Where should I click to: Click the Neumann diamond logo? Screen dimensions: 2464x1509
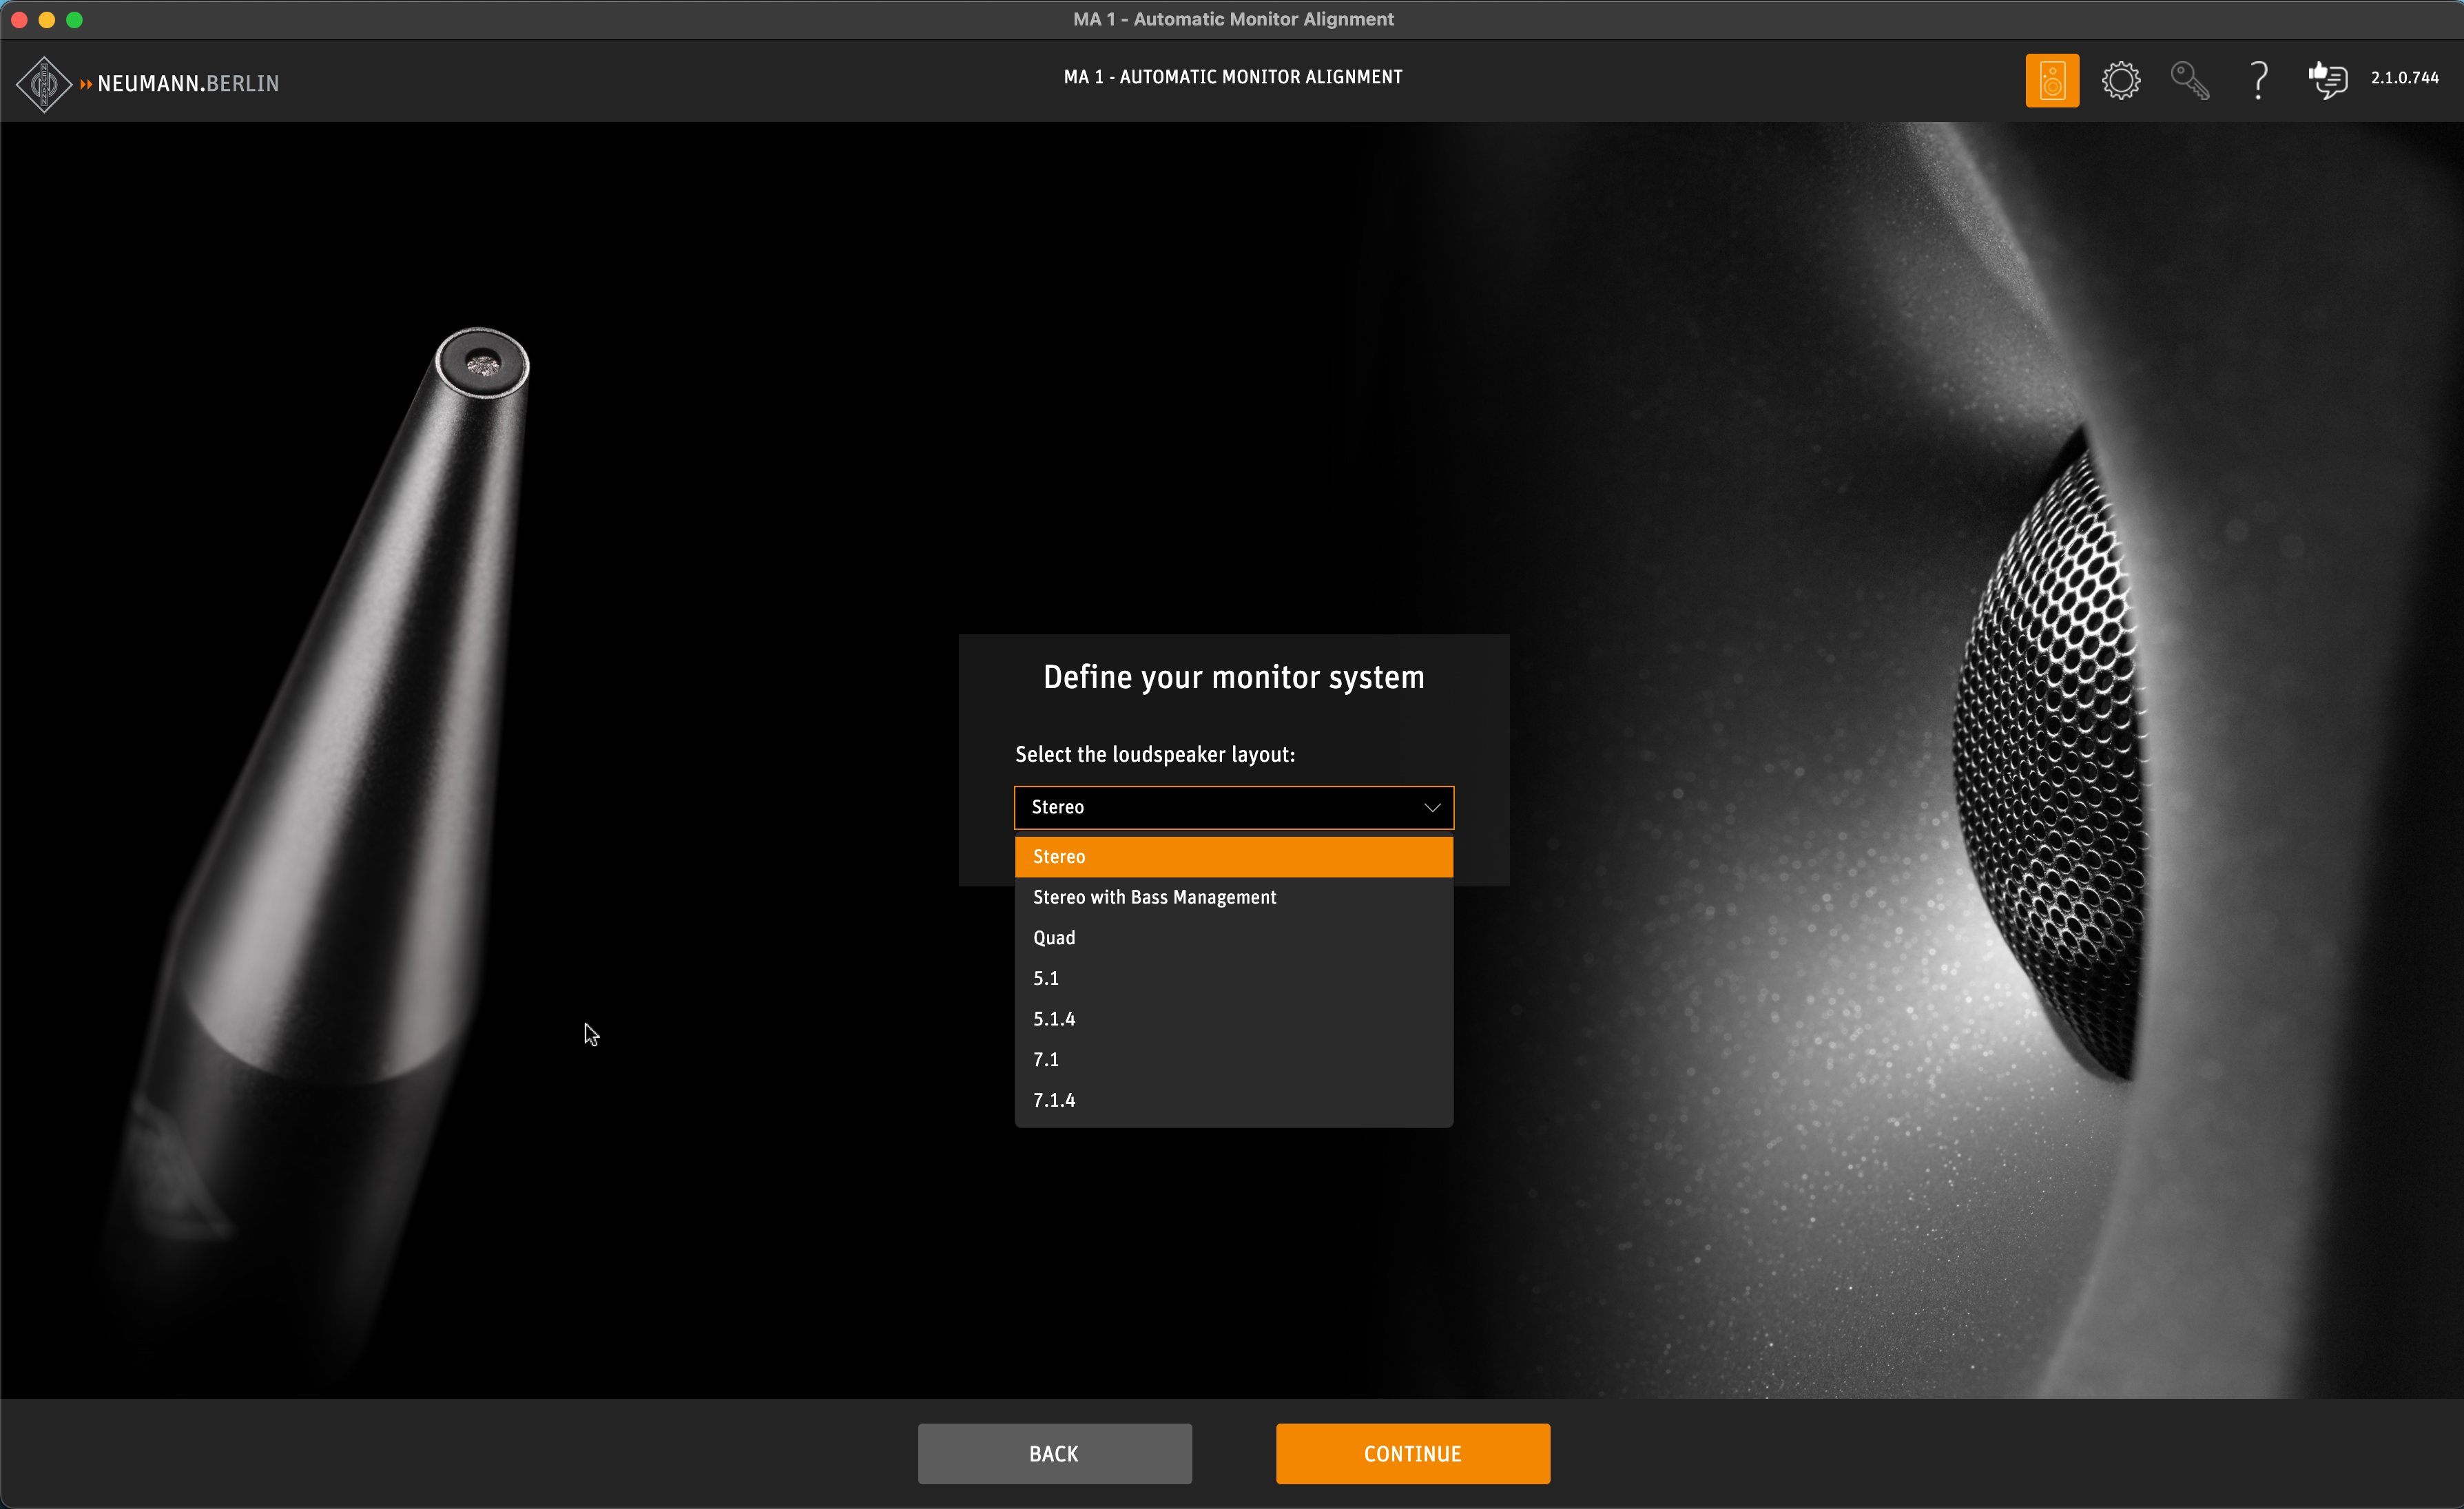(x=44, y=84)
